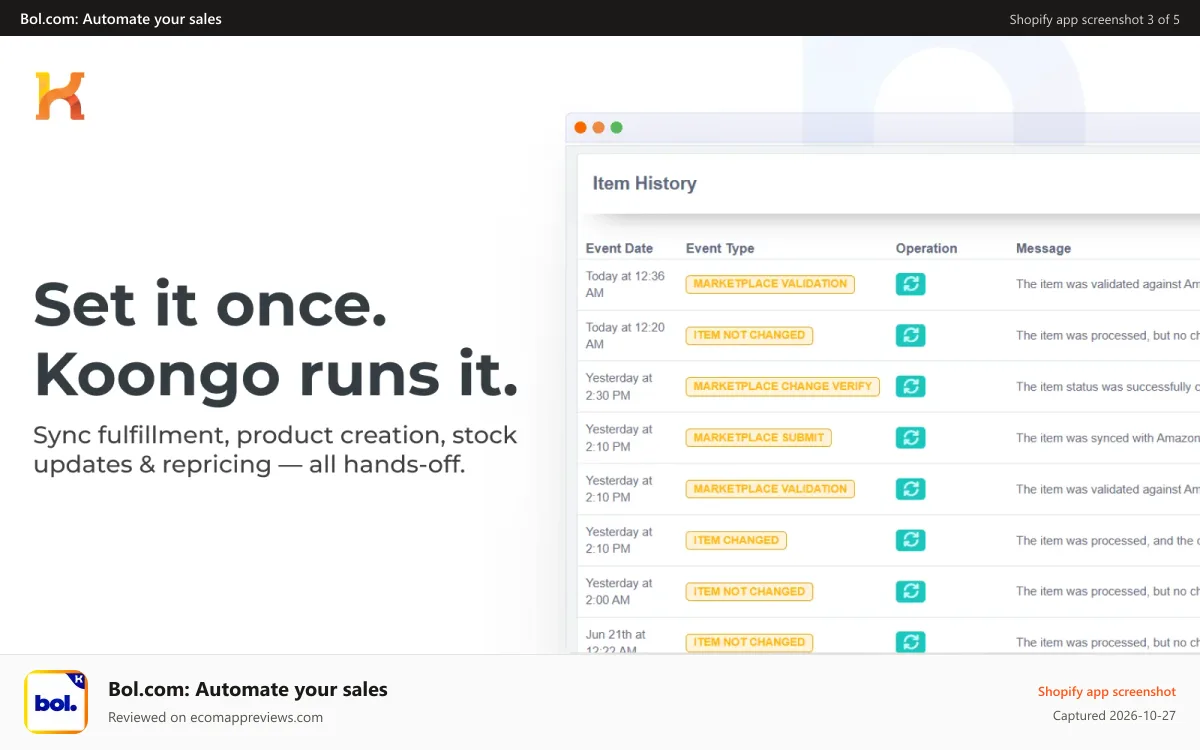Screen dimensions: 1200x750
Task: Click the orange 'Shopify app screenshot' label
Action: click(1107, 691)
